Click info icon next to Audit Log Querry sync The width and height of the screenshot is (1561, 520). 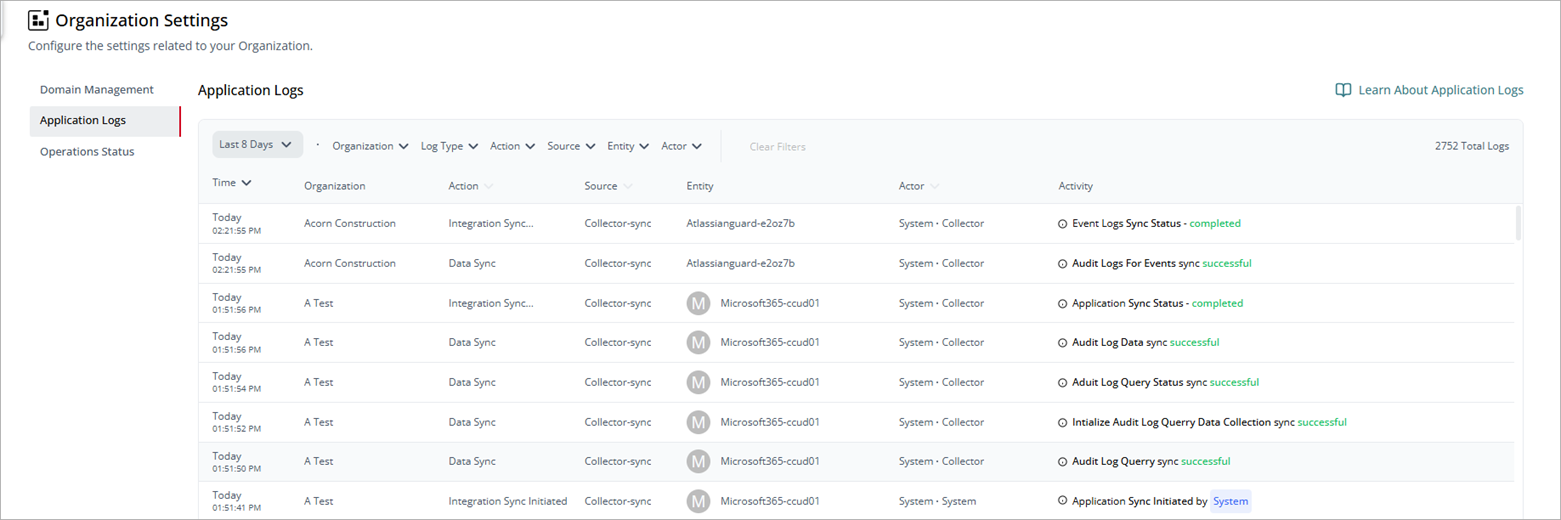coord(1063,462)
